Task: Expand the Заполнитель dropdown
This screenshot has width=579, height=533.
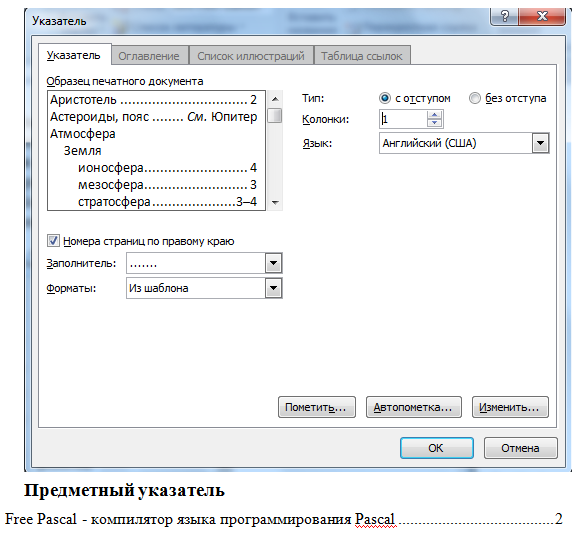Action: (274, 263)
